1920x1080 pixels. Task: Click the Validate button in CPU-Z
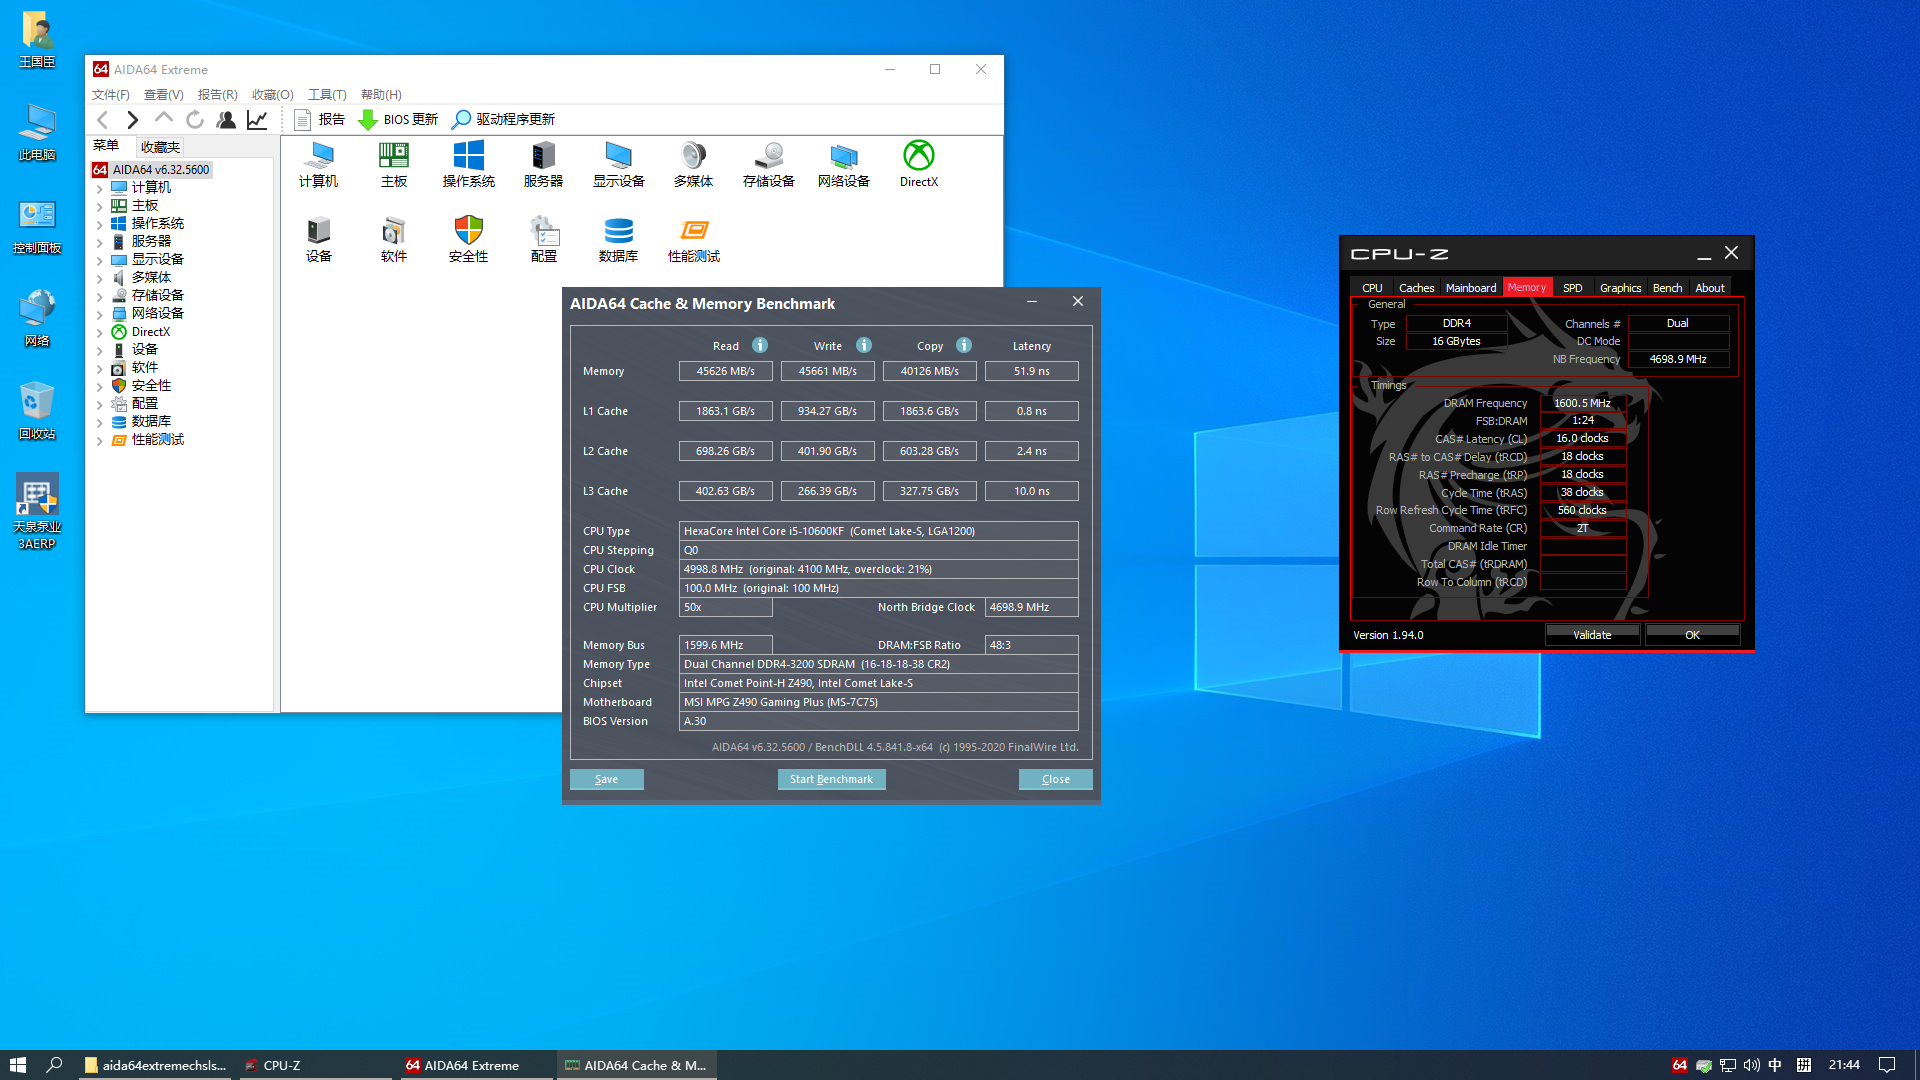[1592, 635]
